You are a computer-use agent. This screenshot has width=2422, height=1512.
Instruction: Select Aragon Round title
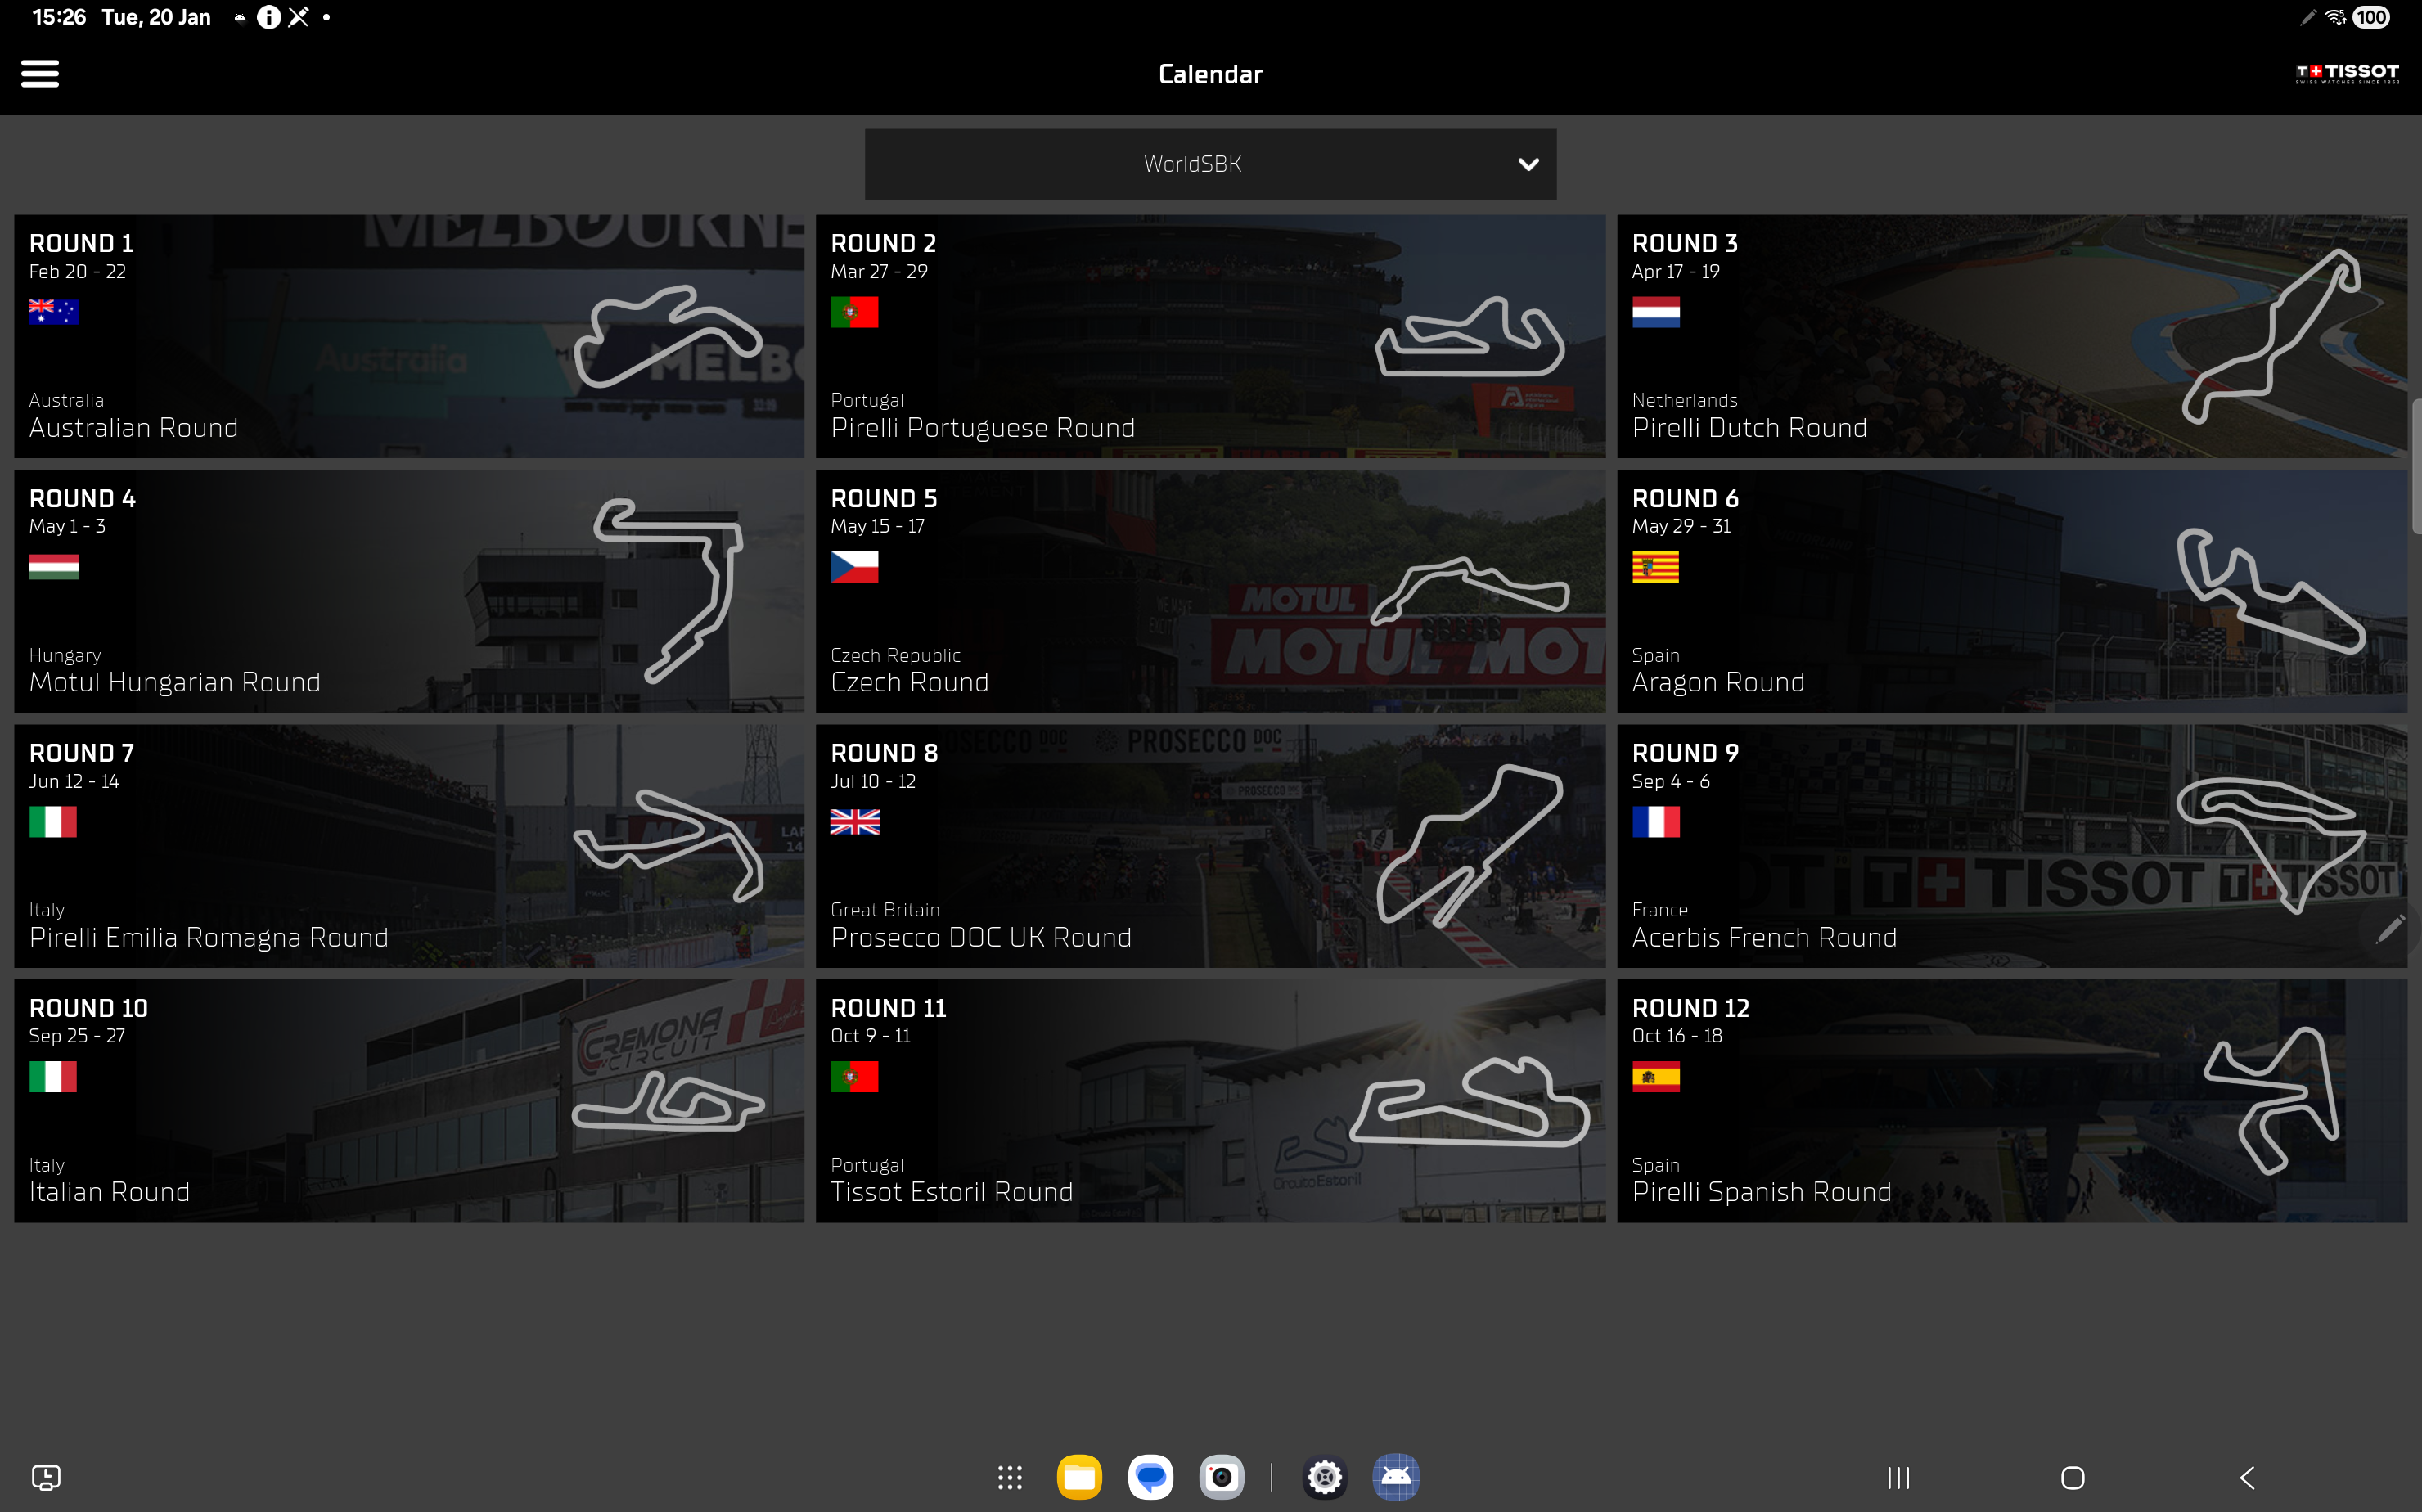click(1717, 682)
